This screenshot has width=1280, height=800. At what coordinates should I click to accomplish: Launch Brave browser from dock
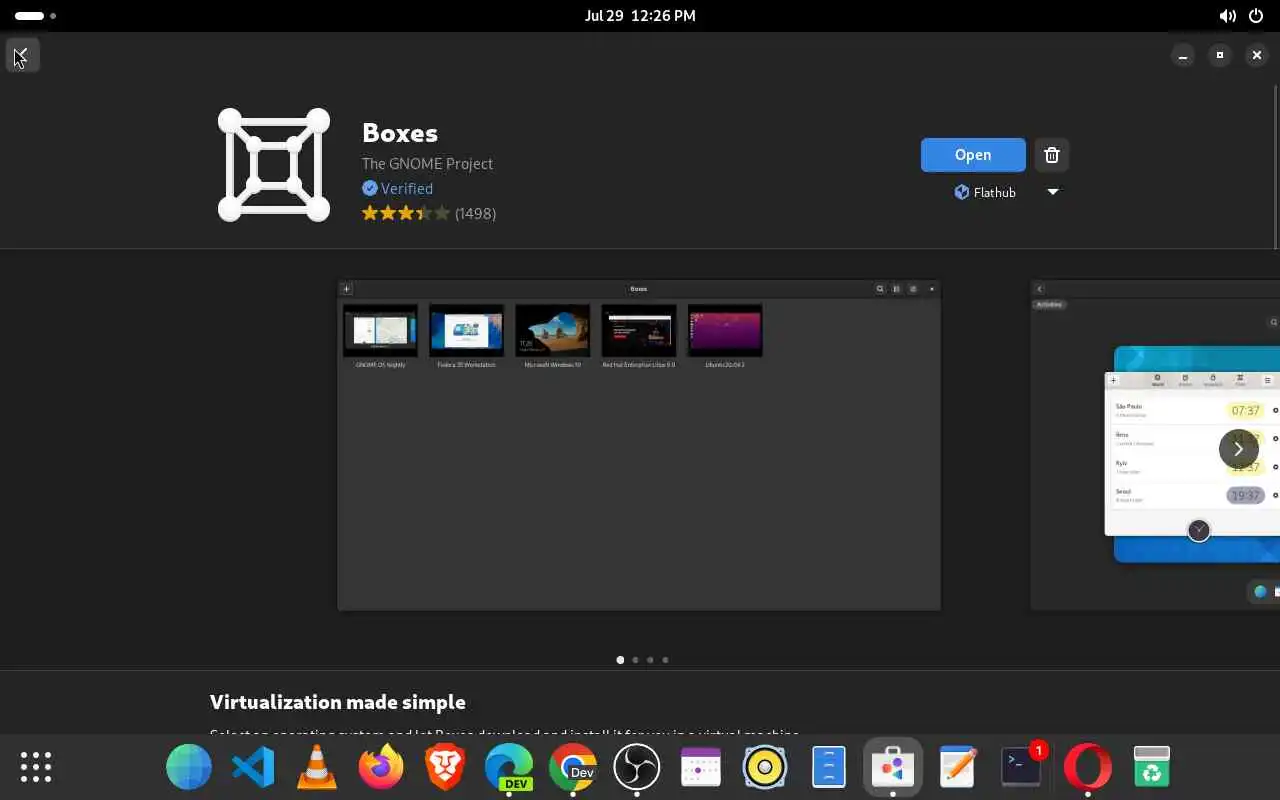[445, 768]
